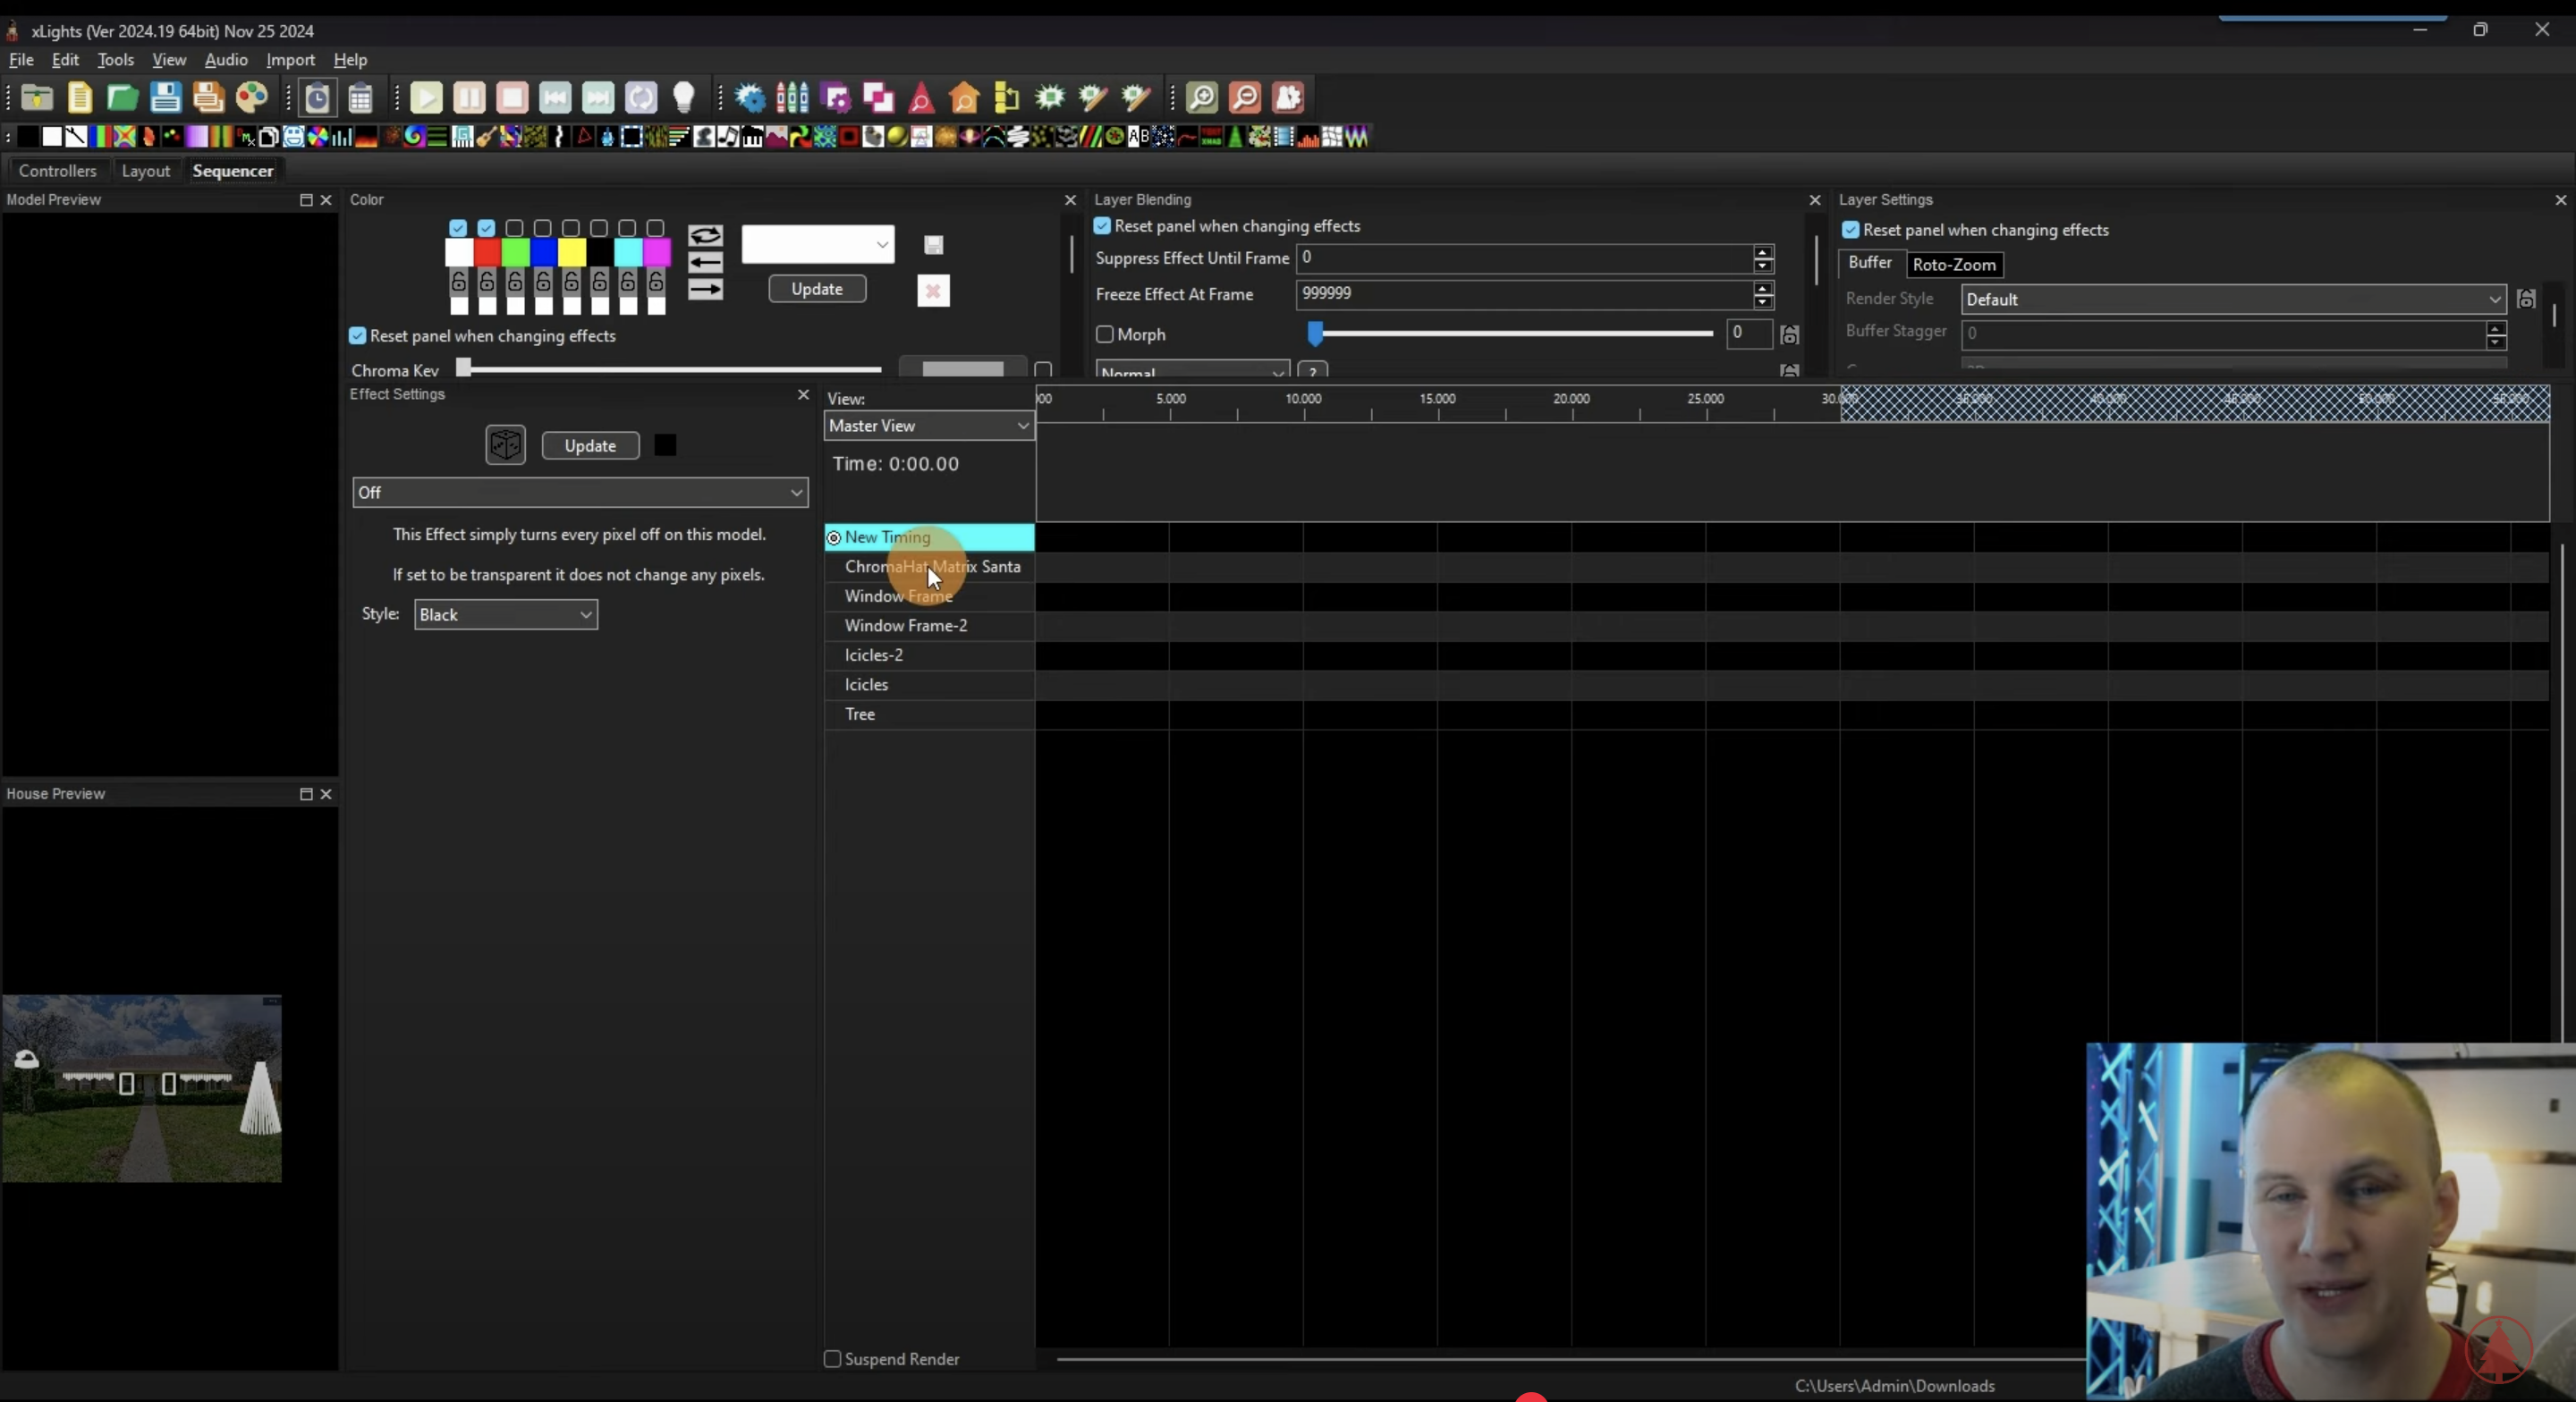Open the Tools menu
Viewport: 2576px width, 1402px height.
115,60
